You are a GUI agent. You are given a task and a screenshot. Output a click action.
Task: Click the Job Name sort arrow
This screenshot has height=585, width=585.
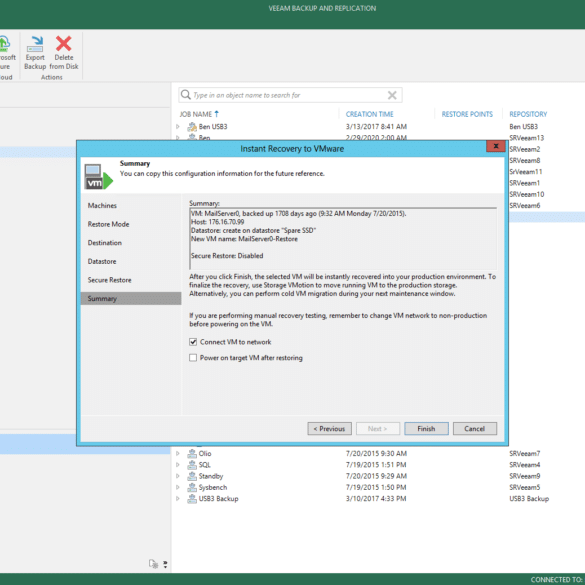click(x=217, y=114)
